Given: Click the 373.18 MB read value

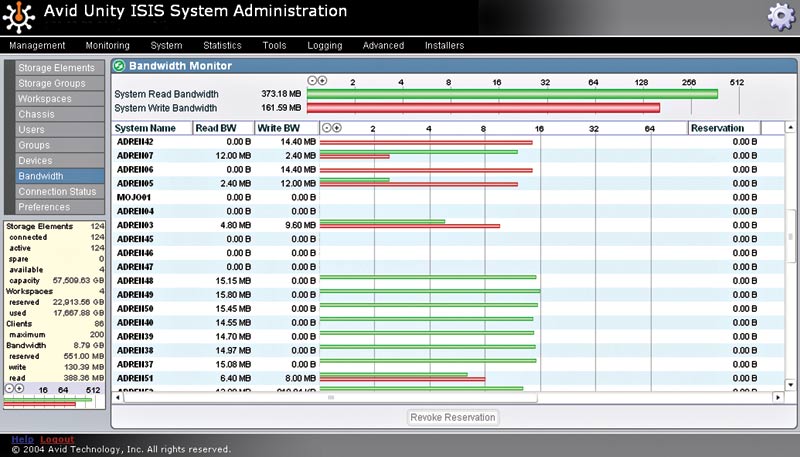Looking at the screenshot, I should [281, 94].
